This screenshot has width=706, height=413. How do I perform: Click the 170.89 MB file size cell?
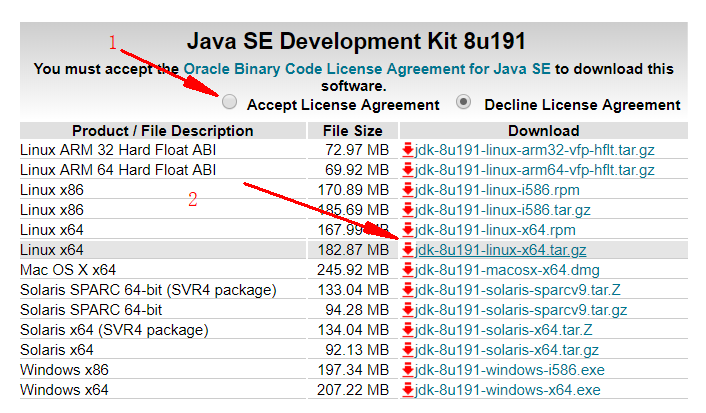(x=353, y=190)
